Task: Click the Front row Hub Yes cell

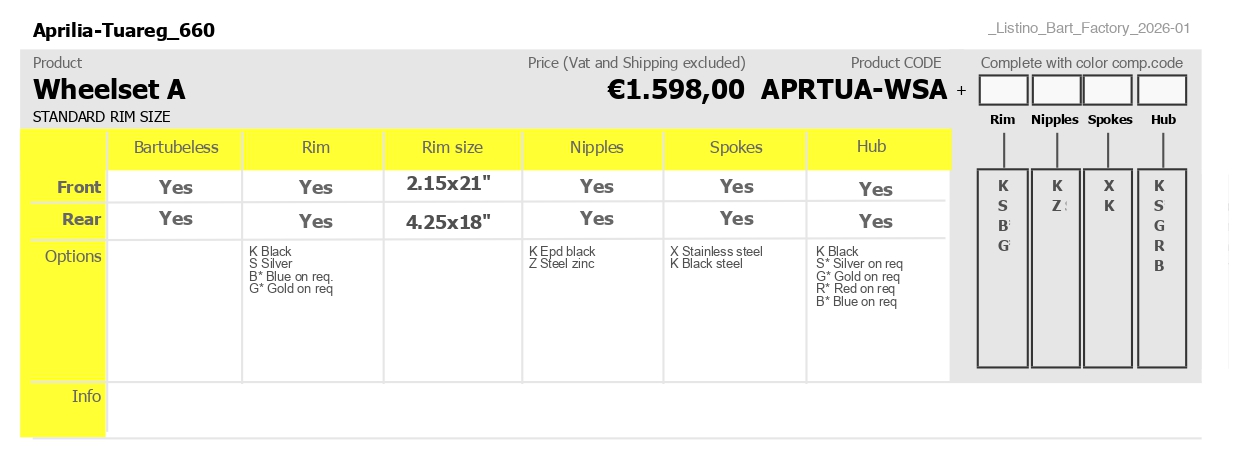Action: point(876,189)
